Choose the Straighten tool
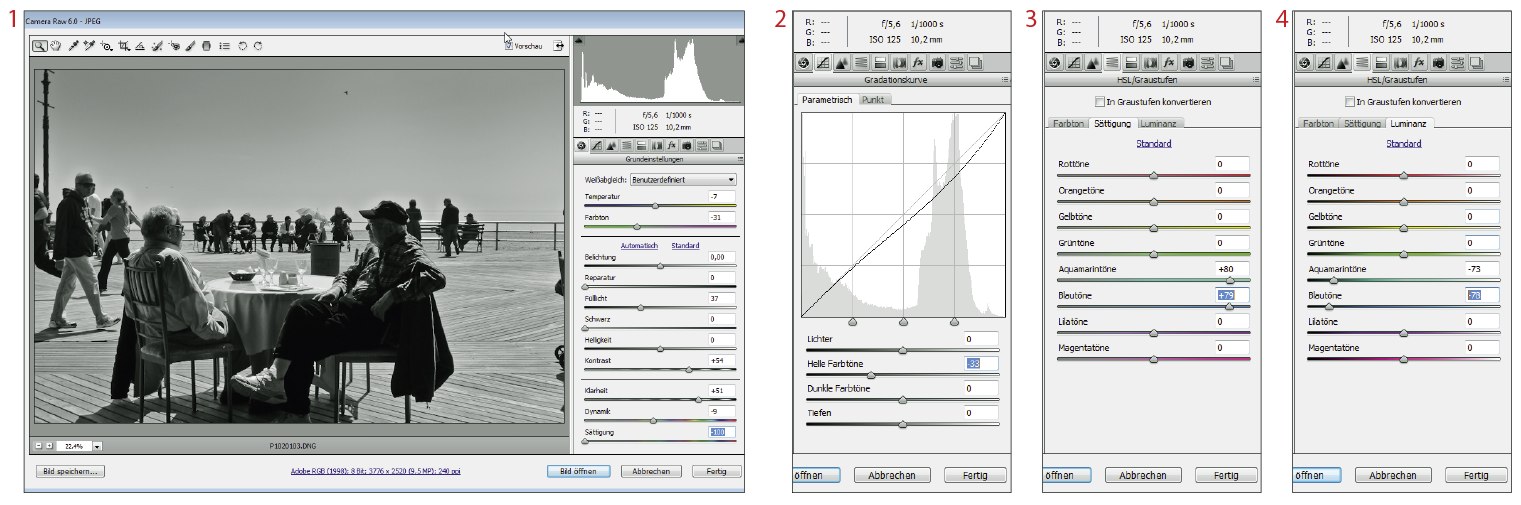The width and height of the screenshot is (1521, 505). [140, 45]
